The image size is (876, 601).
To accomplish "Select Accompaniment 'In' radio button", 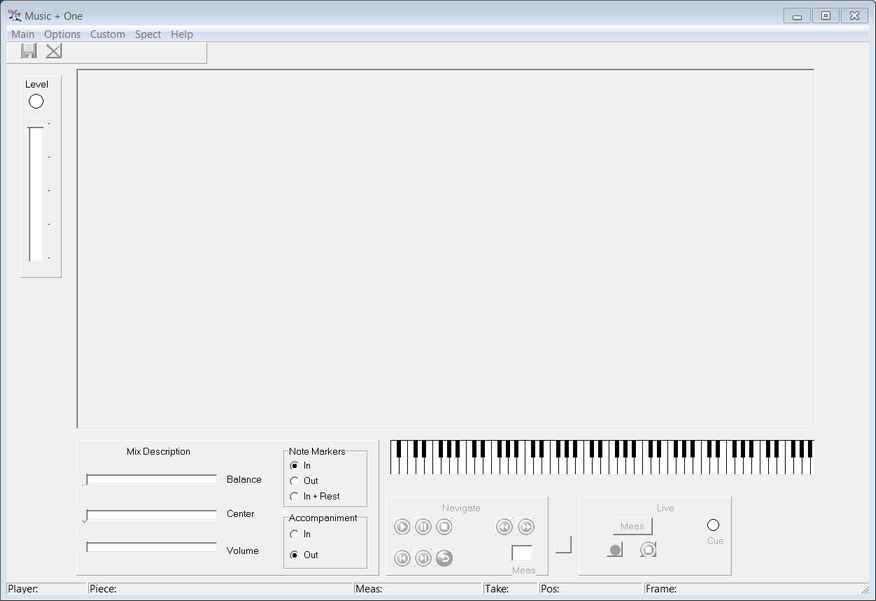I will click(x=294, y=534).
